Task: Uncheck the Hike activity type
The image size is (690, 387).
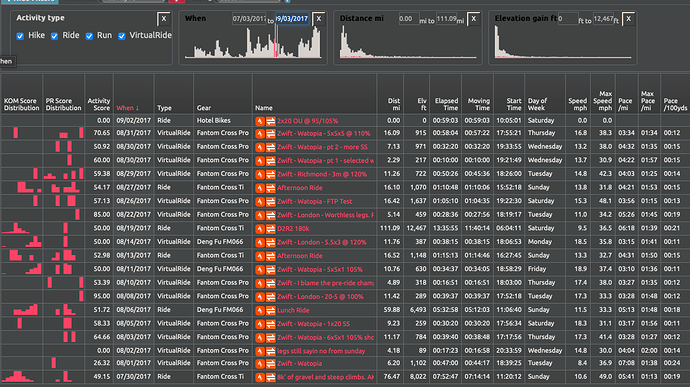Action: pos(20,36)
